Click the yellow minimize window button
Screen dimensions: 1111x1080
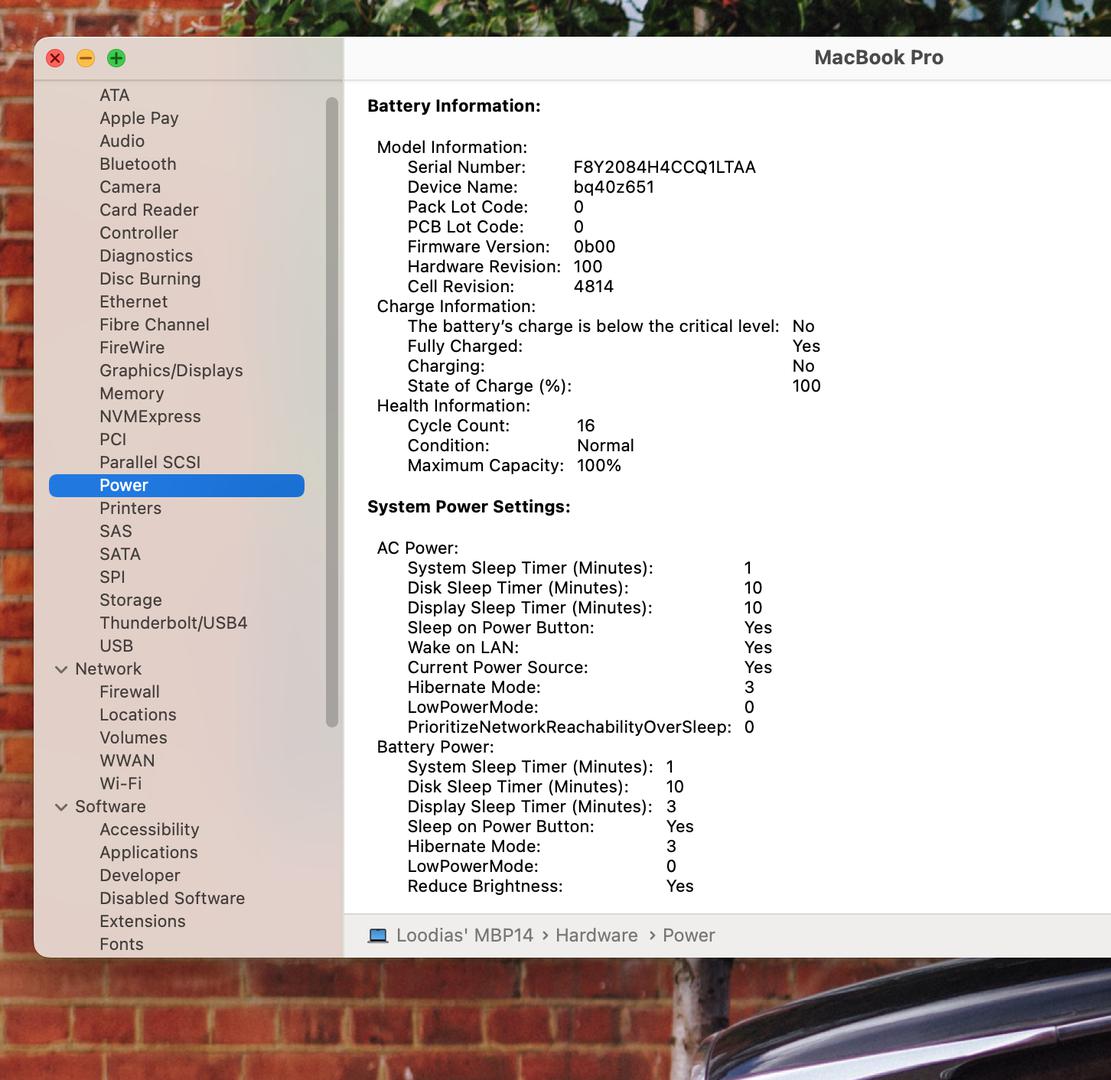pyautogui.click(x=86, y=58)
